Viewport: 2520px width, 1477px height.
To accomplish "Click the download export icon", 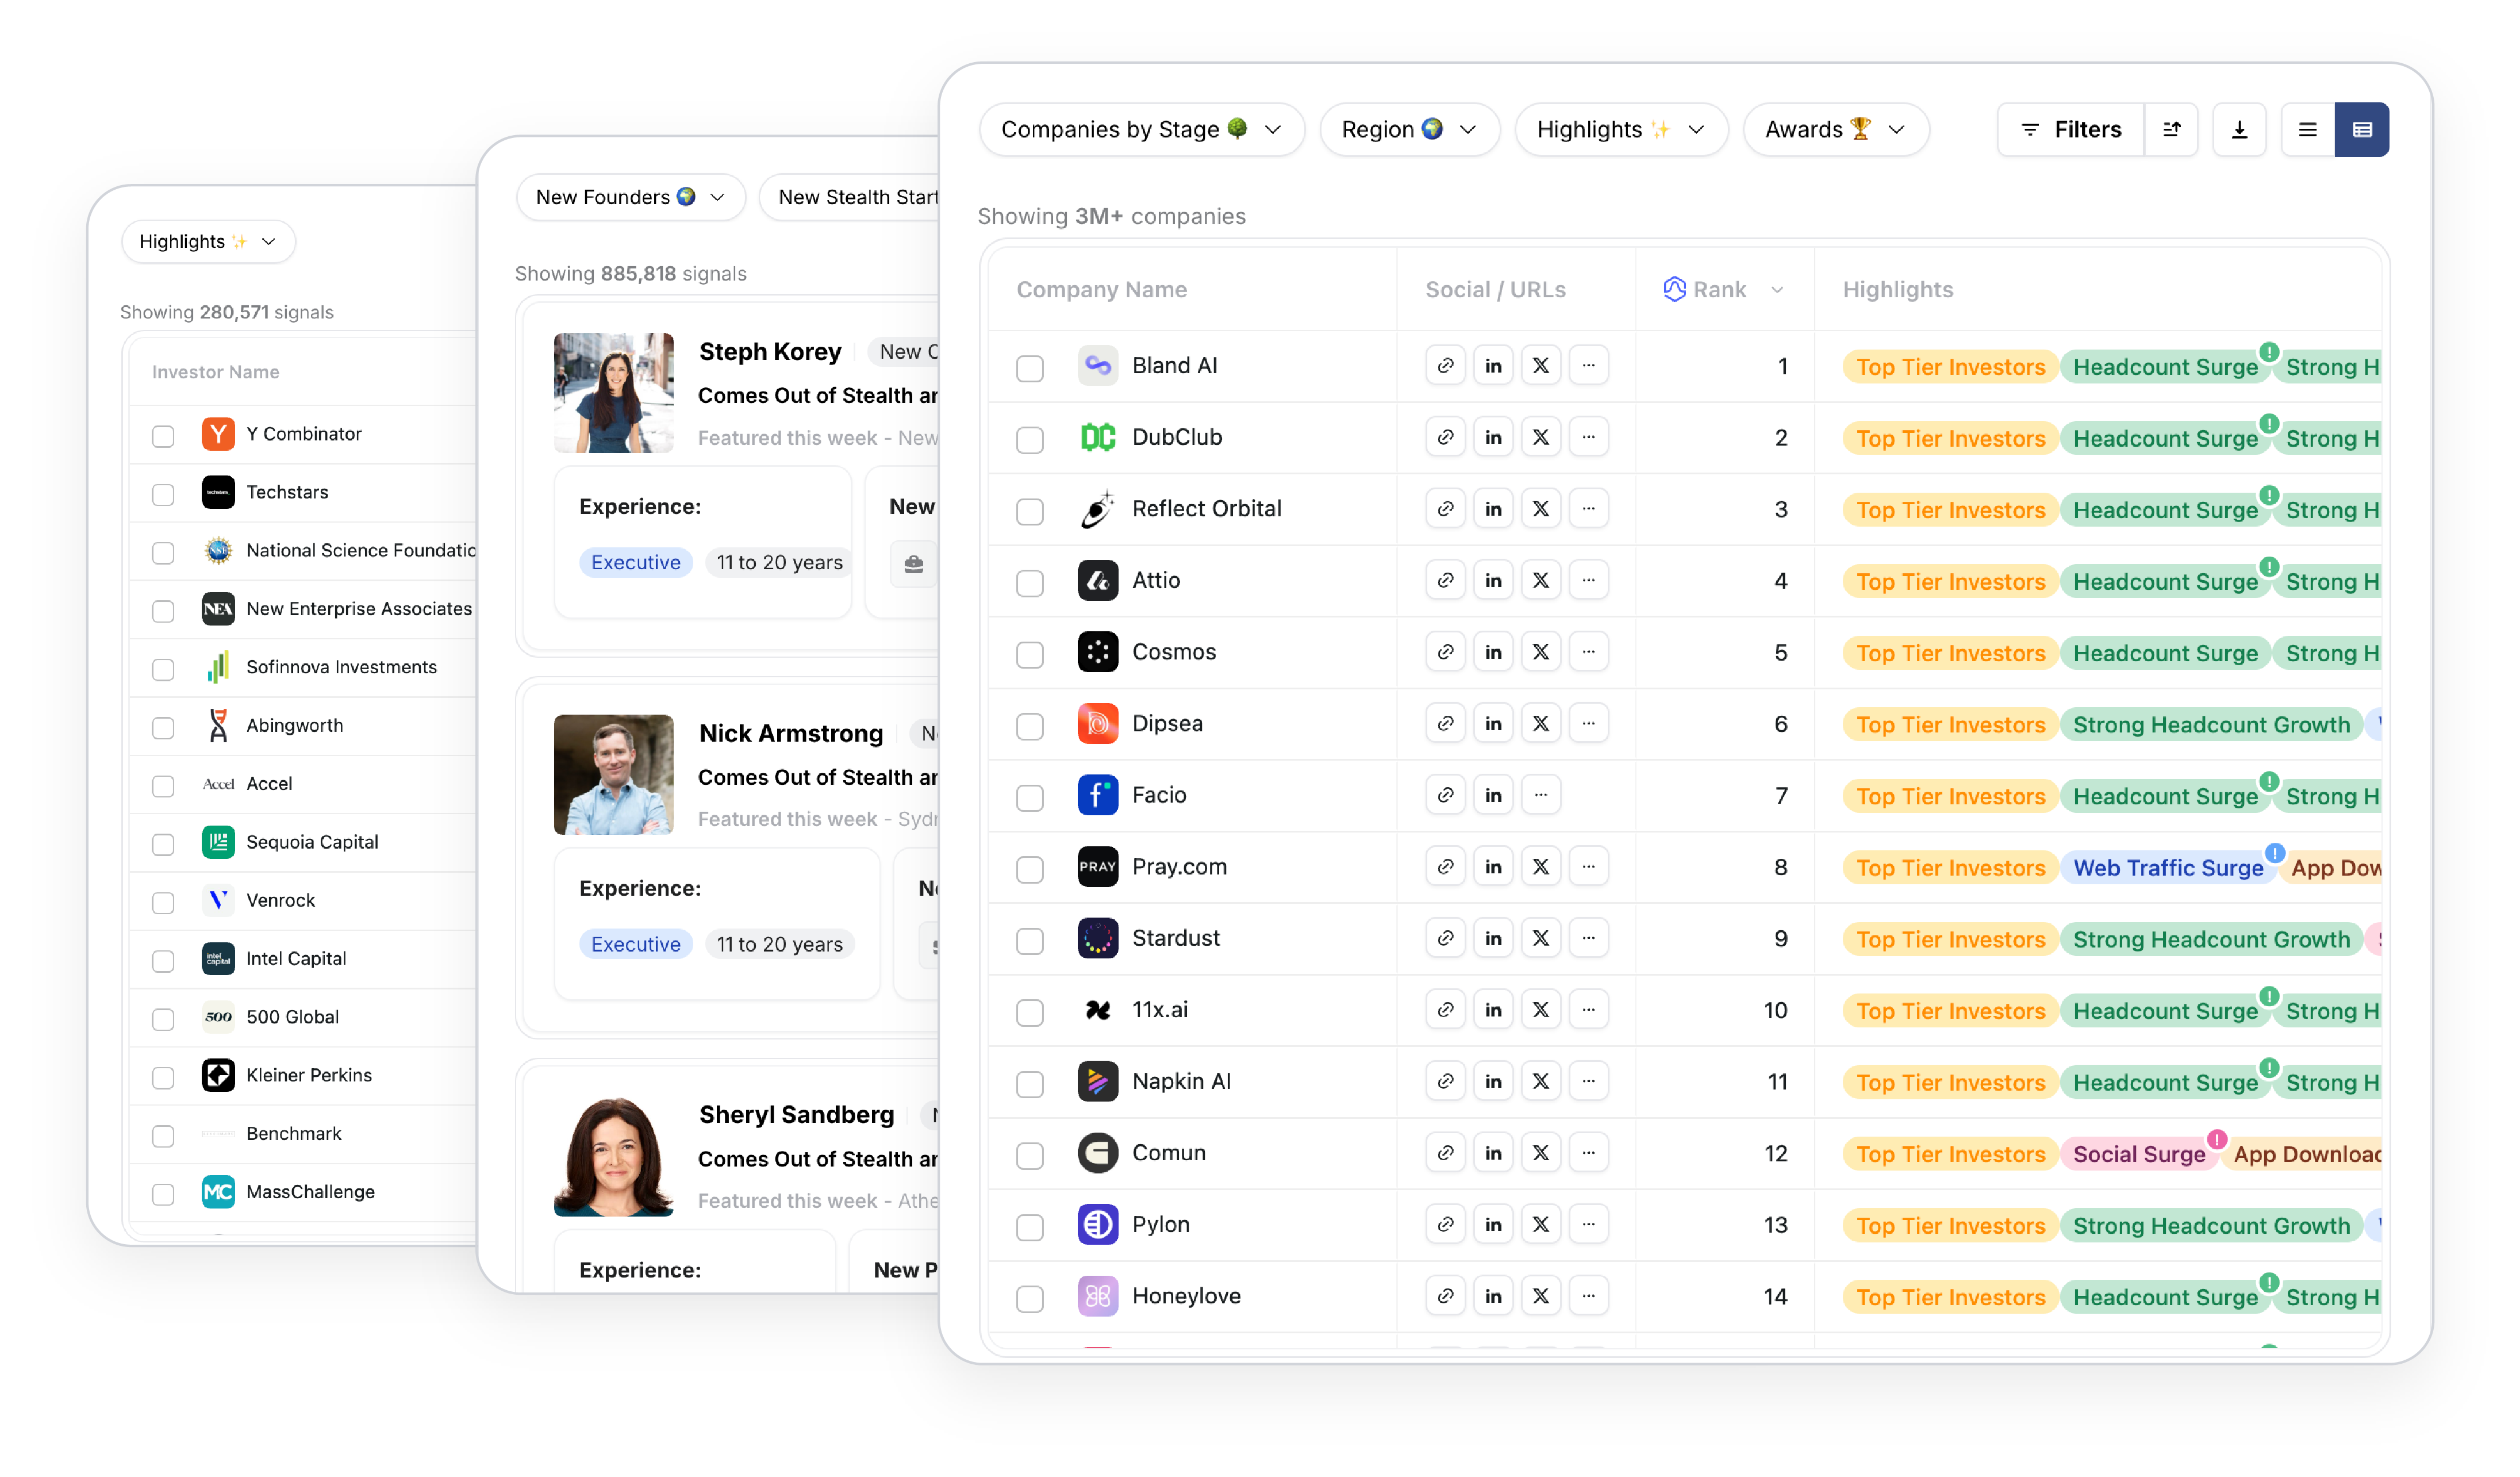I will [2239, 129].
